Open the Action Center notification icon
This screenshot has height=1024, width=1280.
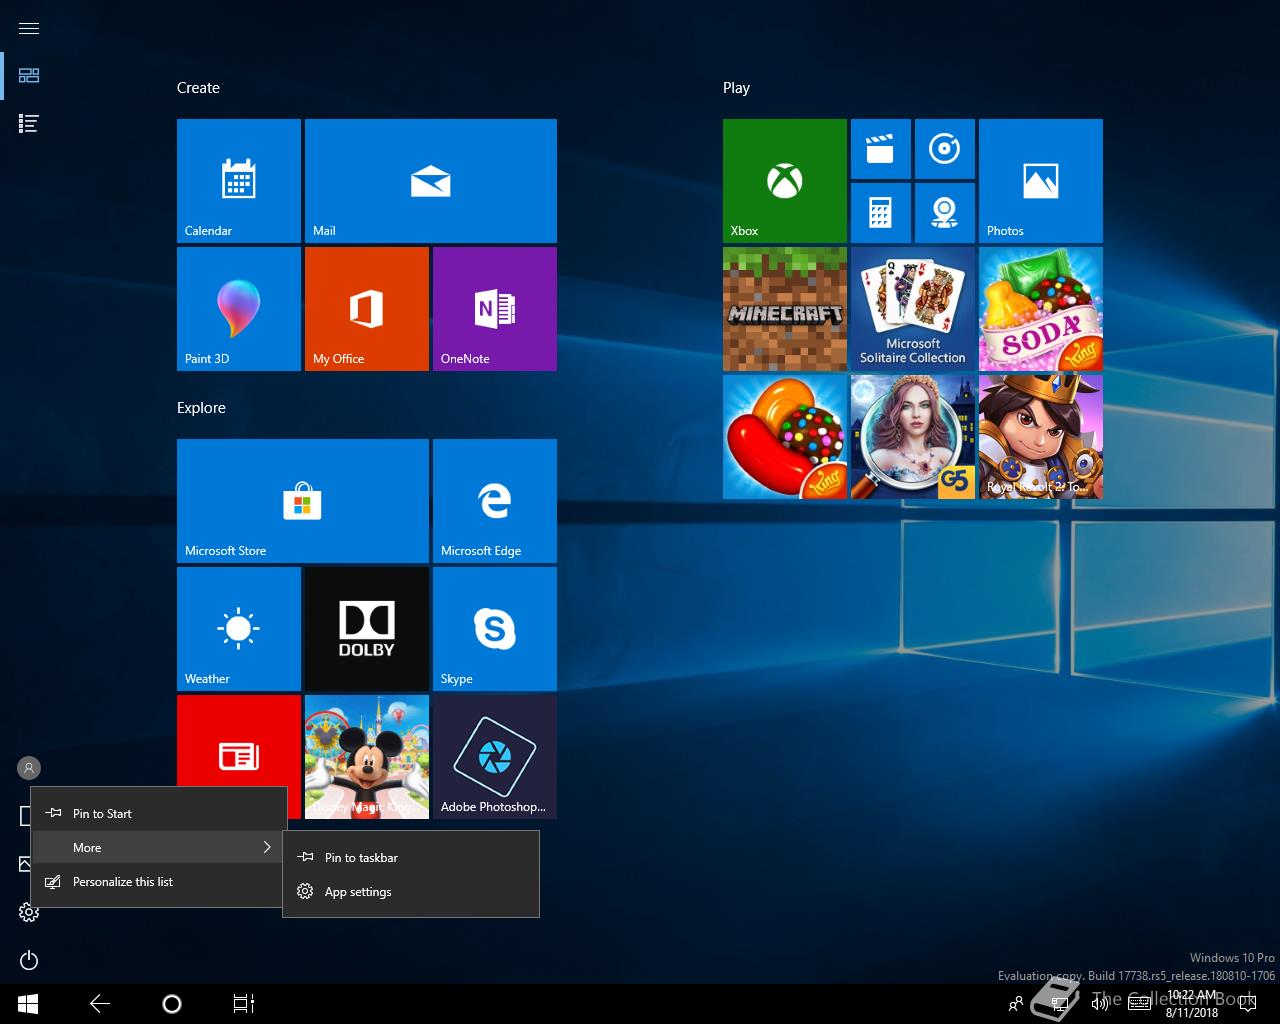(1248, 1004)
